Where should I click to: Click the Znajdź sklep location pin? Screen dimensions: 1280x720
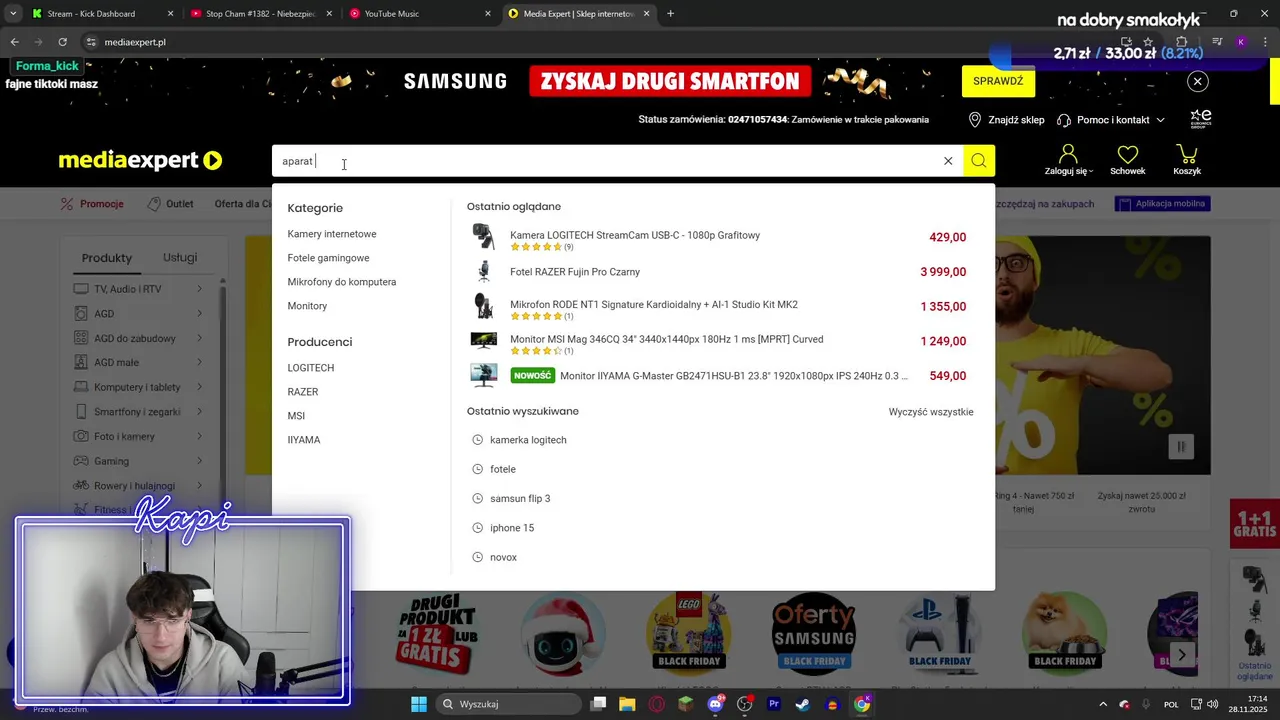pyautogui.click(x=975, y=120)
